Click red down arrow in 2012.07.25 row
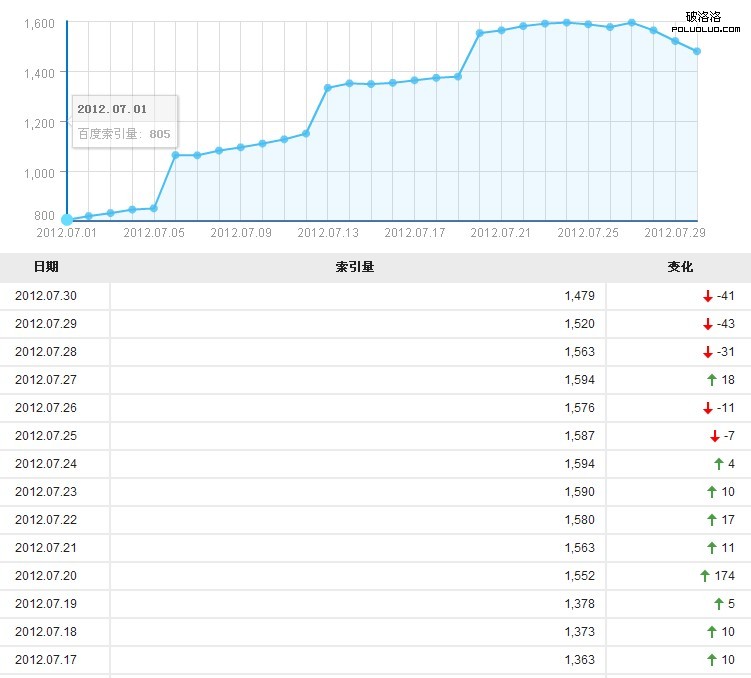This screenshot has height=678, width=751. click(x=714, y=436)
